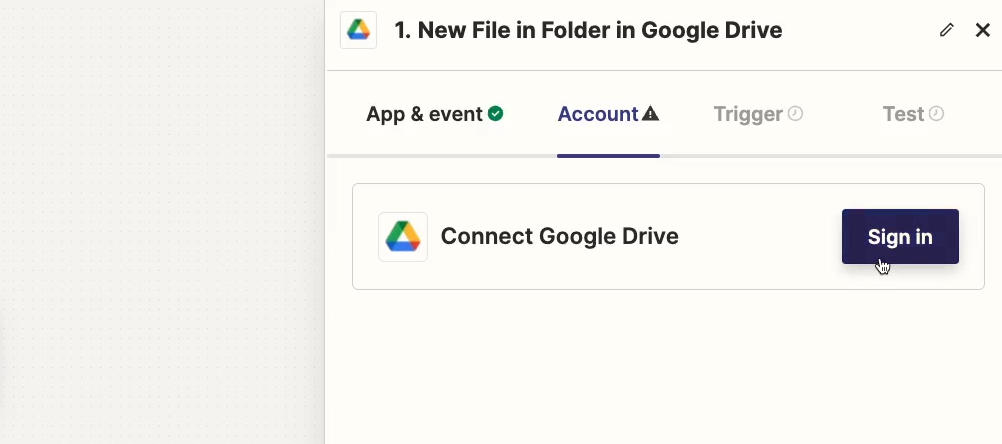Click the clock icon next to Test
This screenshot has height=444, width=1002.
click(x=936, y=114)
